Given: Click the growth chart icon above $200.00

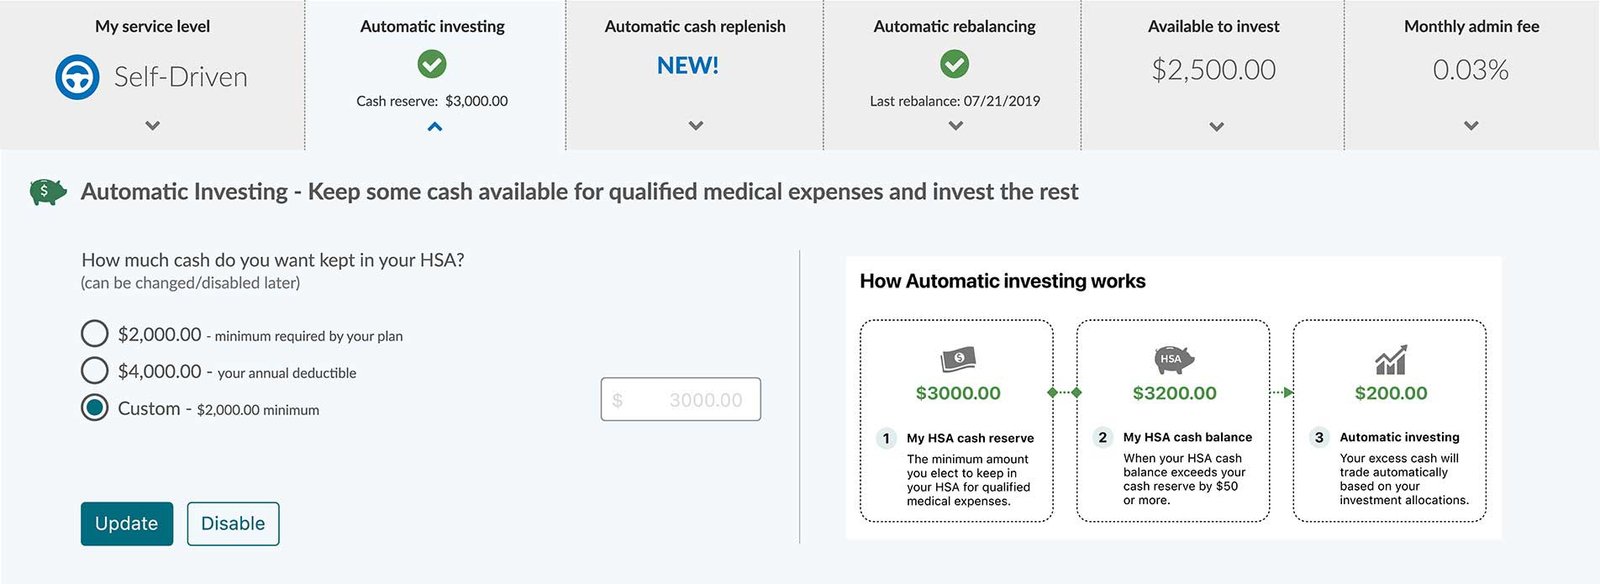Looking at the screenshot, I should 1391,360.
